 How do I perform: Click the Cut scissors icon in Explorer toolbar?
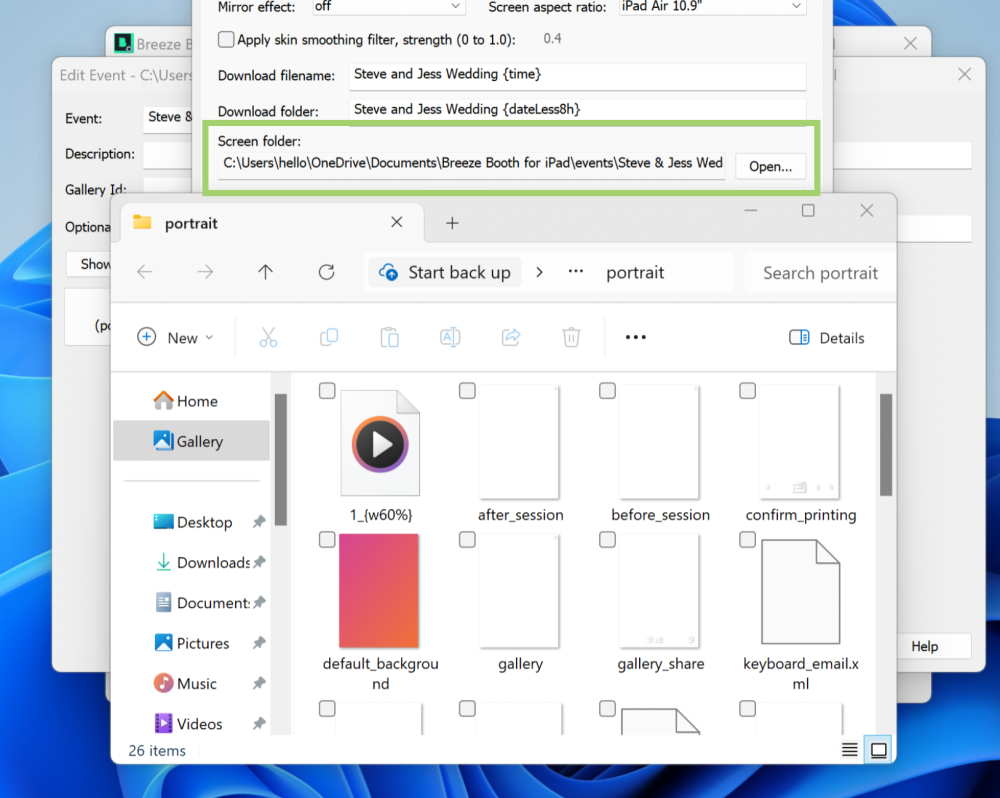pyautogui.click(x=268, y=337)
